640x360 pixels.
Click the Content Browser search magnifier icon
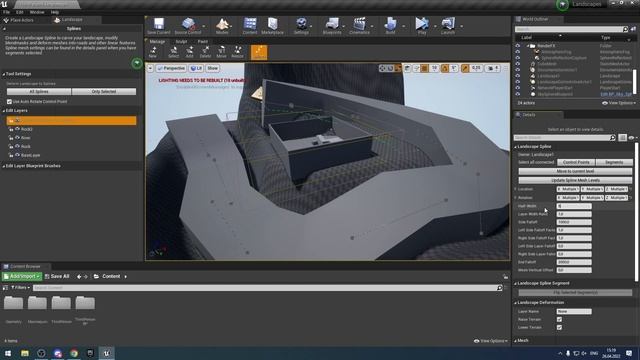(500, 288)
